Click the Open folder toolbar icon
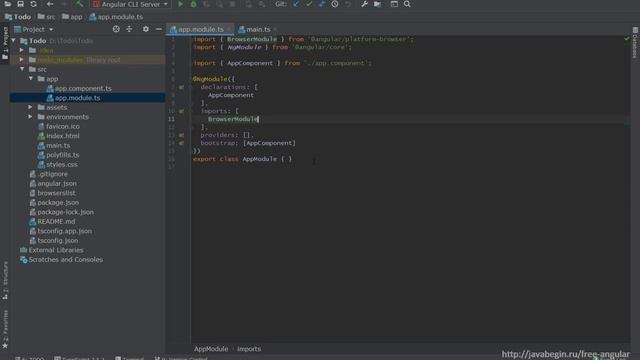 point(8,4)
